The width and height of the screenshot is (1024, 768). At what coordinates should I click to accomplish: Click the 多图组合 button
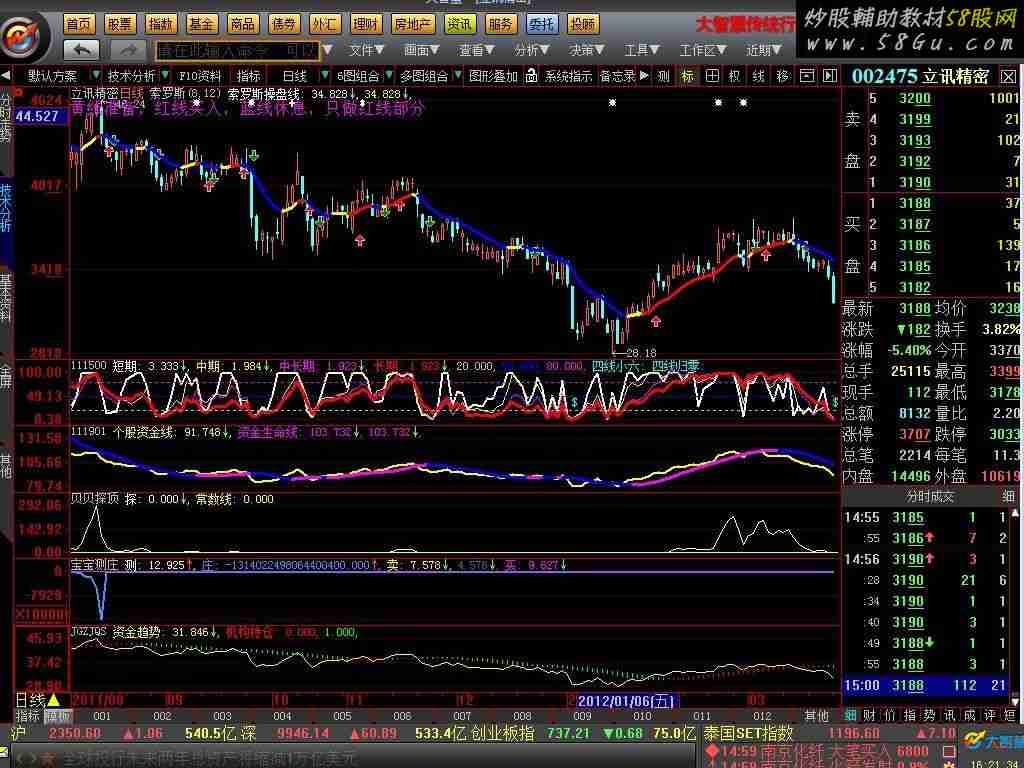425,76
